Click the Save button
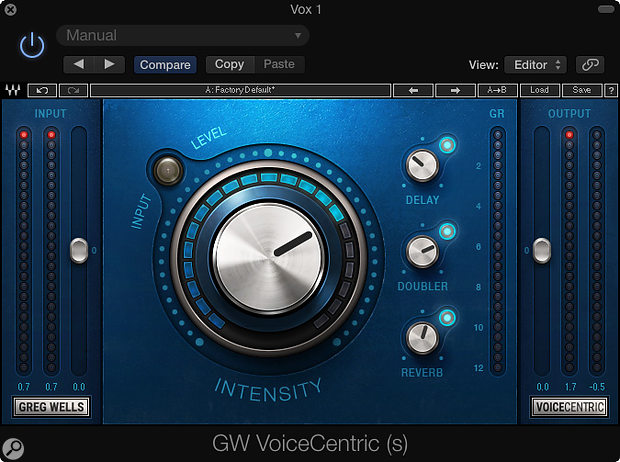This screenshot has height=462, width=620. coord(582,90)
